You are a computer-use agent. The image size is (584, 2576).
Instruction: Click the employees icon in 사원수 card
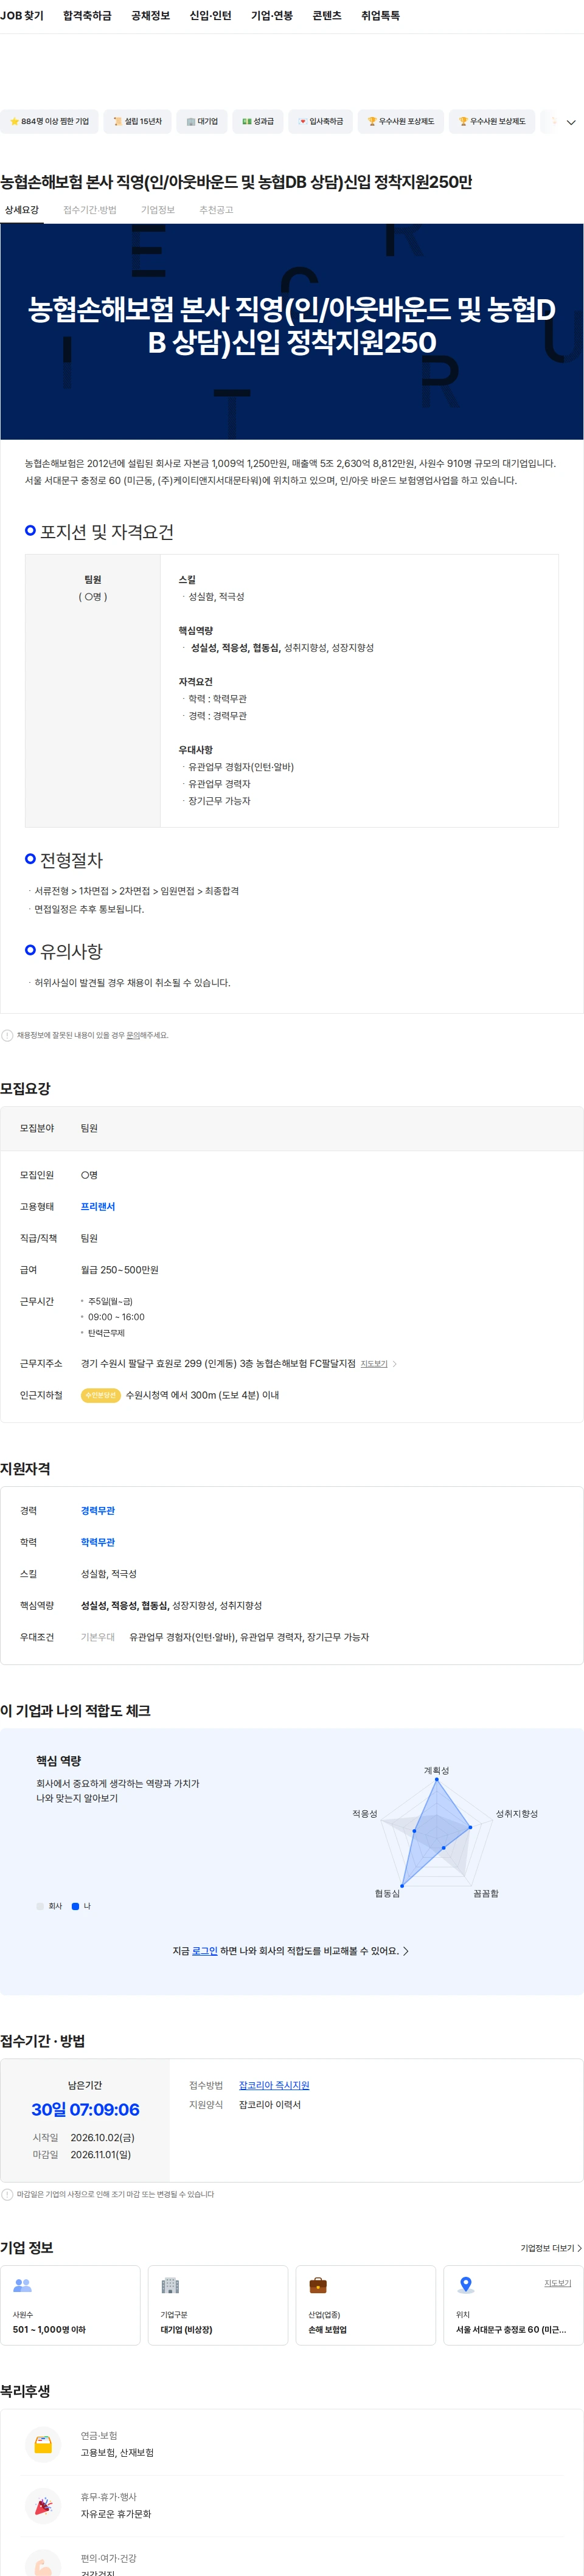point(22,2285)
